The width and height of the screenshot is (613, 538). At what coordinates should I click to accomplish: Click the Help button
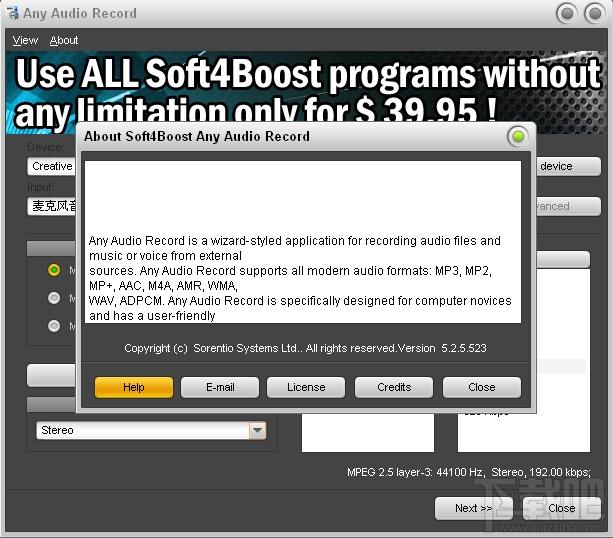134,387
